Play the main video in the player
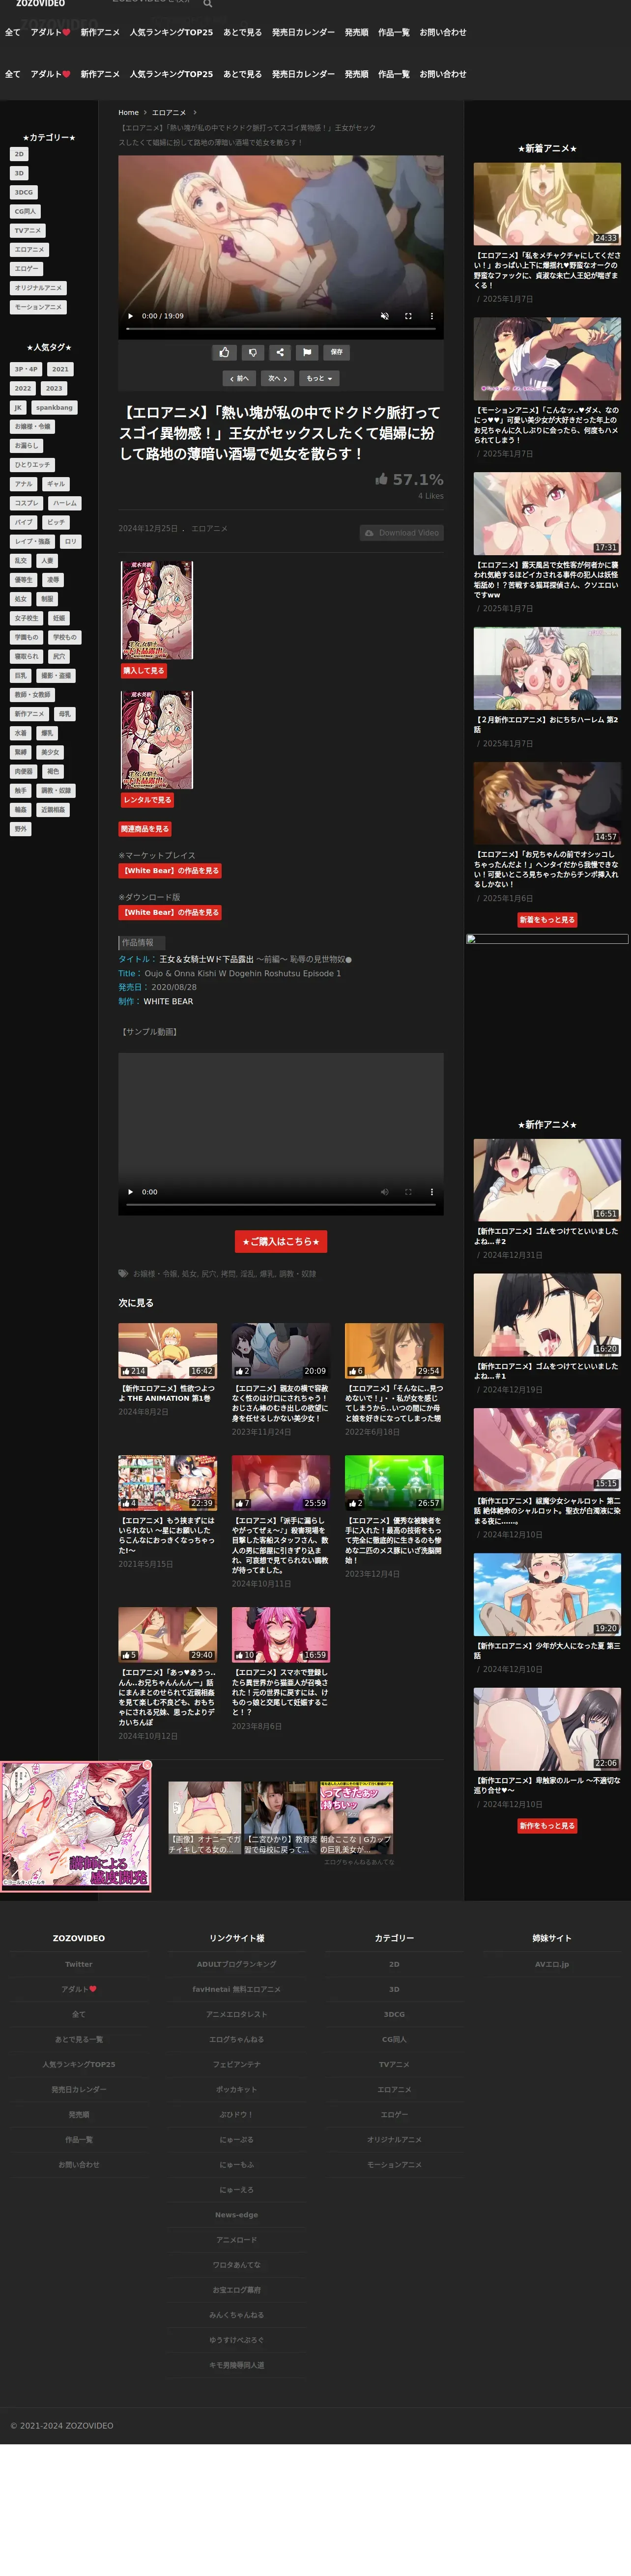 pyautogui.click(x=130, y=316)
